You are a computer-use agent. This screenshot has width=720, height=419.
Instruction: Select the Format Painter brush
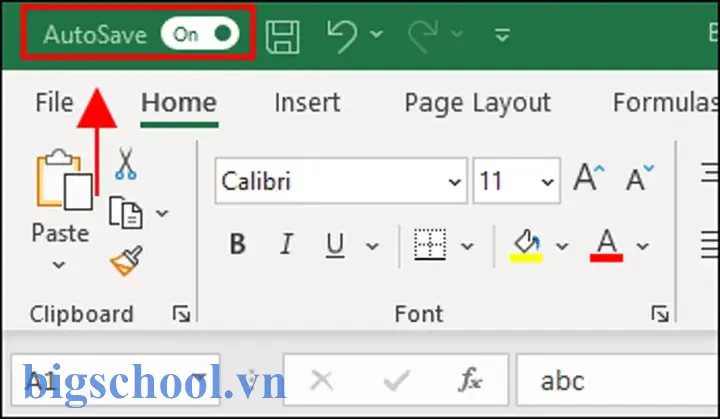tap(127, 260)
